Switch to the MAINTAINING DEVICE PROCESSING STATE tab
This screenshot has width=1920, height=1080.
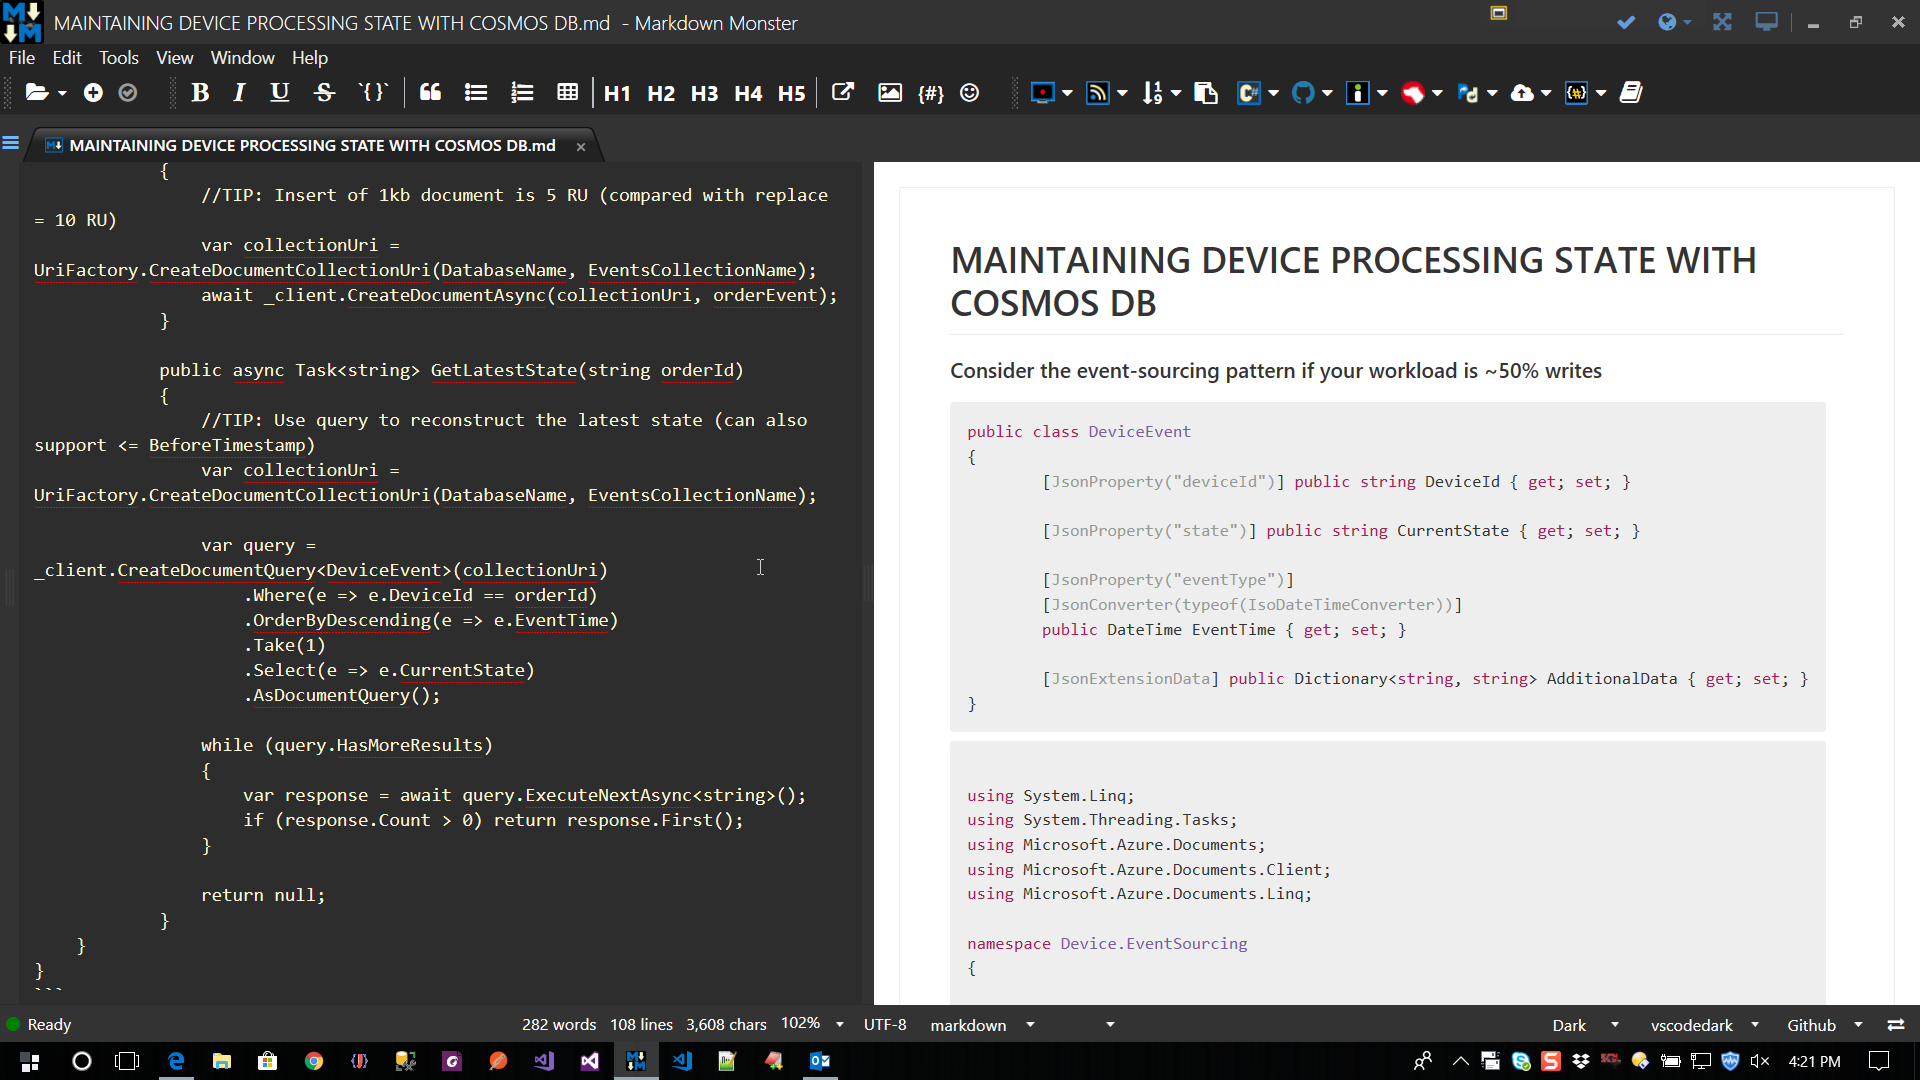coord(310,145)
